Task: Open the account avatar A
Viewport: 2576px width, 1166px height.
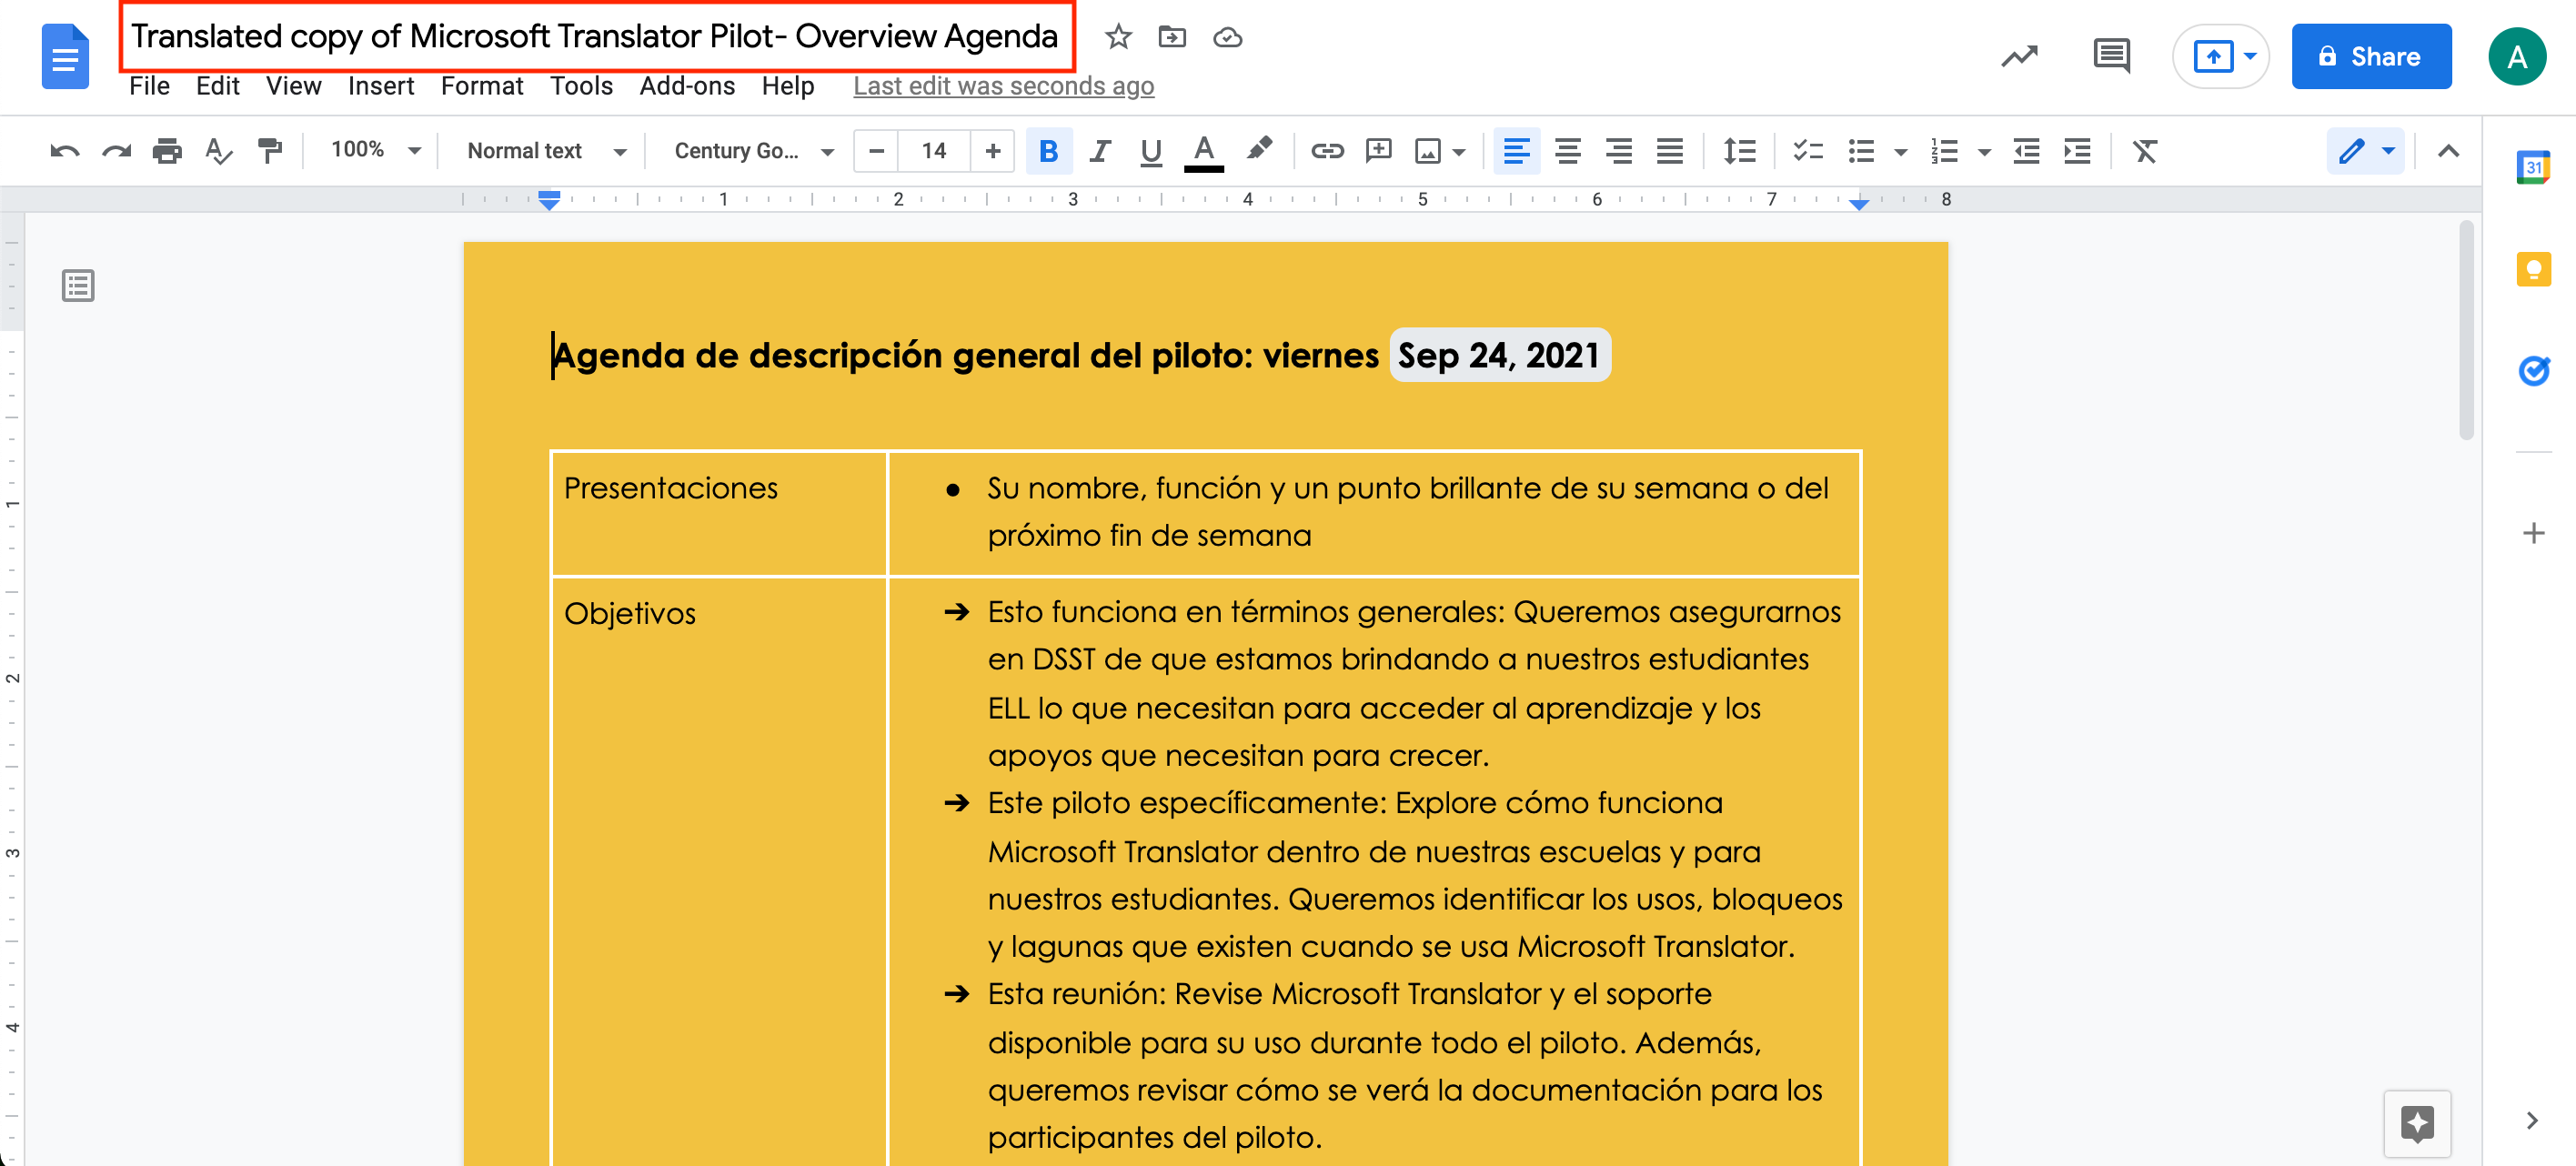Action: pos(2516,56)
